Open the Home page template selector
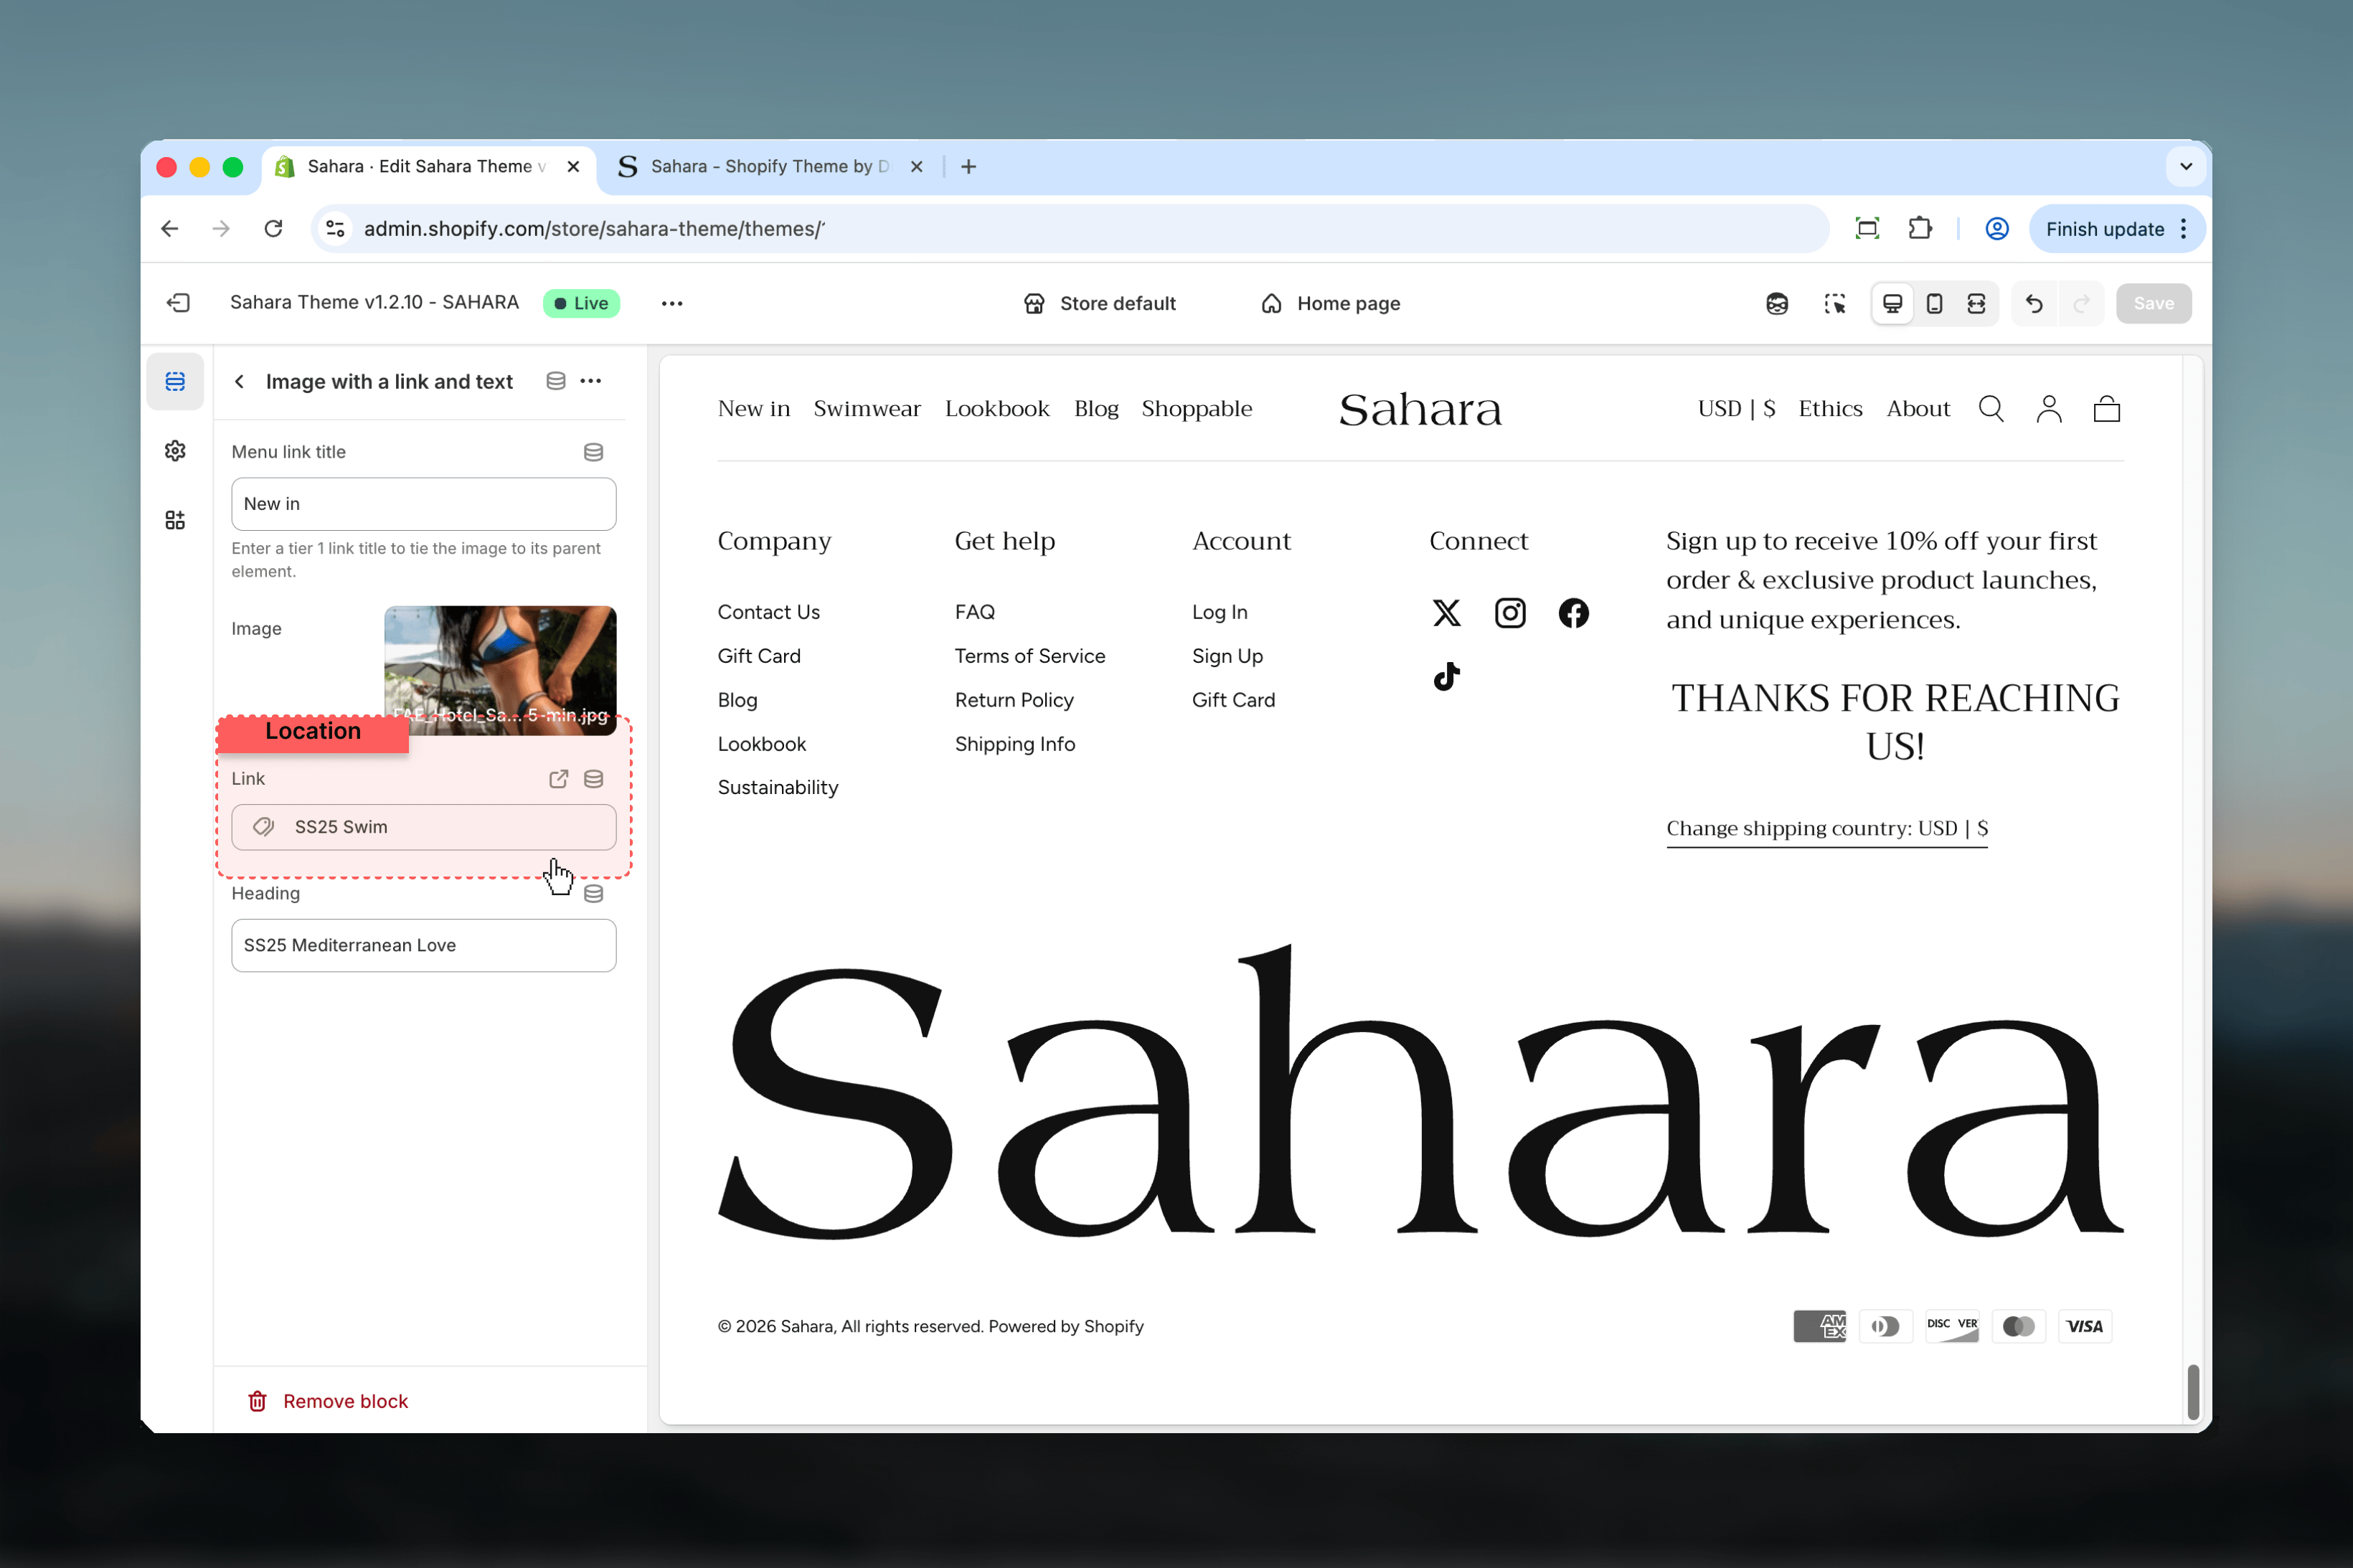The width and height of the screenshot is (2353, 1568). coord(1330,304)
